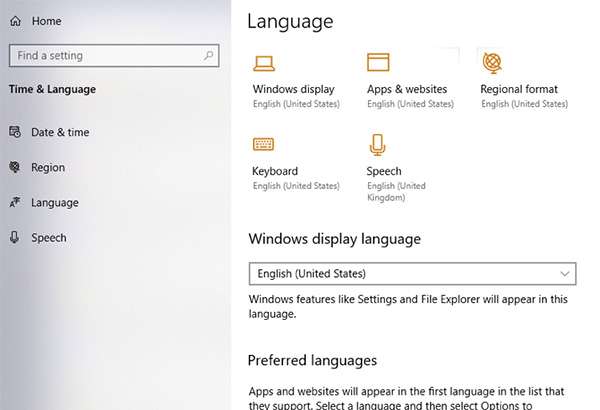Click the Windows display laptop icon
This screenshot has width=600, height=410.
coord(264,64)
